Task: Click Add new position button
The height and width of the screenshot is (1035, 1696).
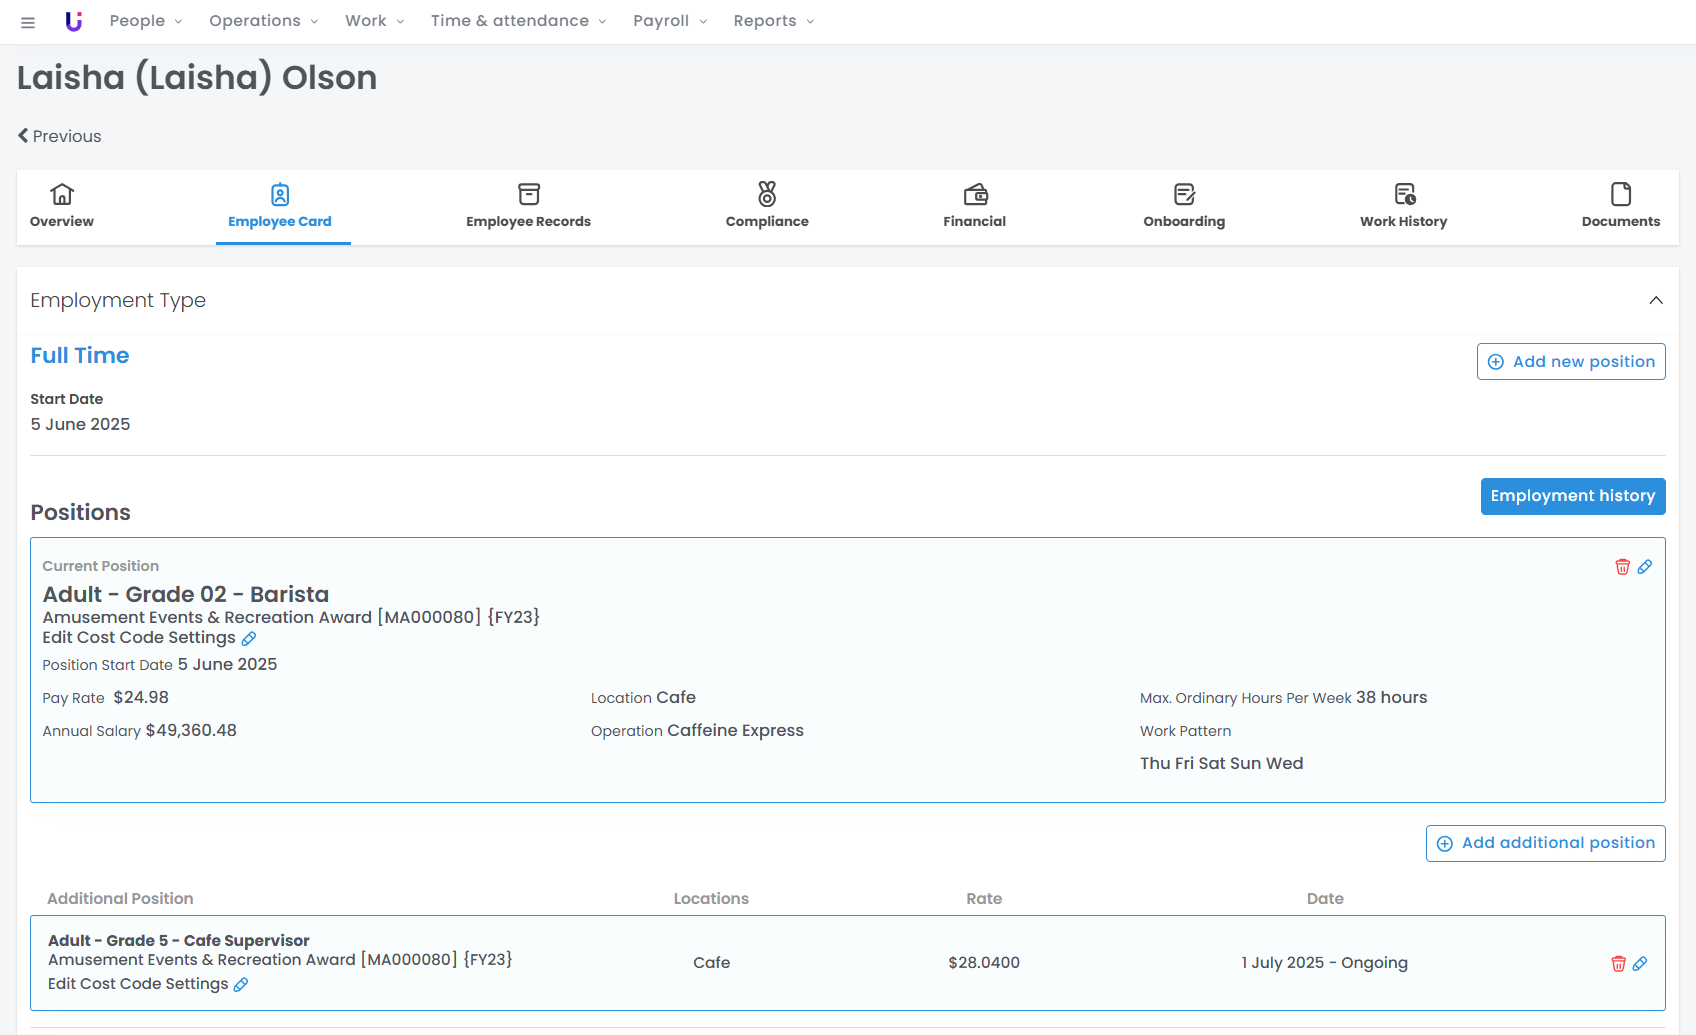Action: [x=1571, y=362]
